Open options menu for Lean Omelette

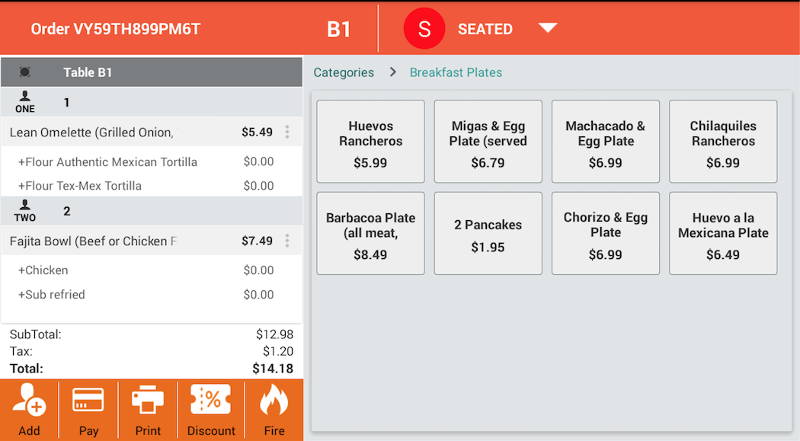pos(287,132)
